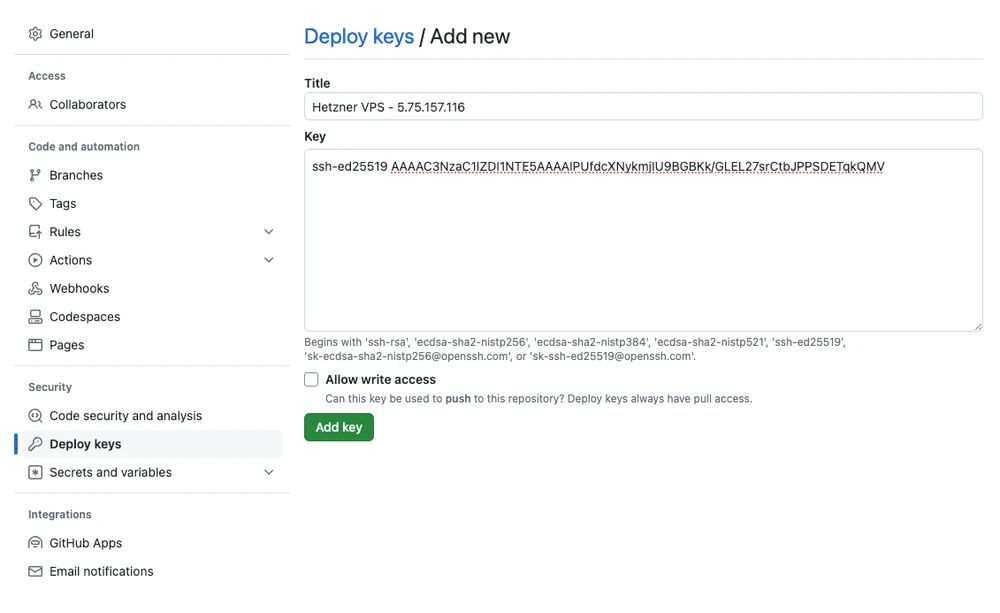Go back via Deploy keys breadcrumb link
This screenshot has width=1000, height=613.
(358, 37)
